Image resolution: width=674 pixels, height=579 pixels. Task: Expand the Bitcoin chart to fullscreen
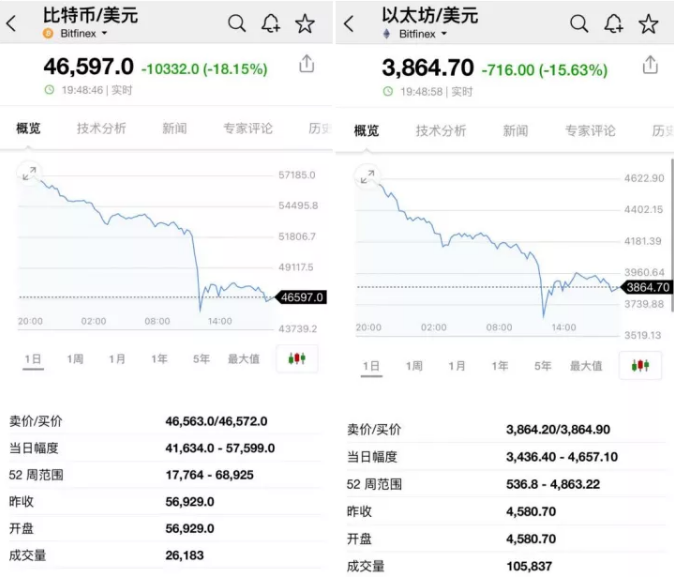tap(30, 173)
